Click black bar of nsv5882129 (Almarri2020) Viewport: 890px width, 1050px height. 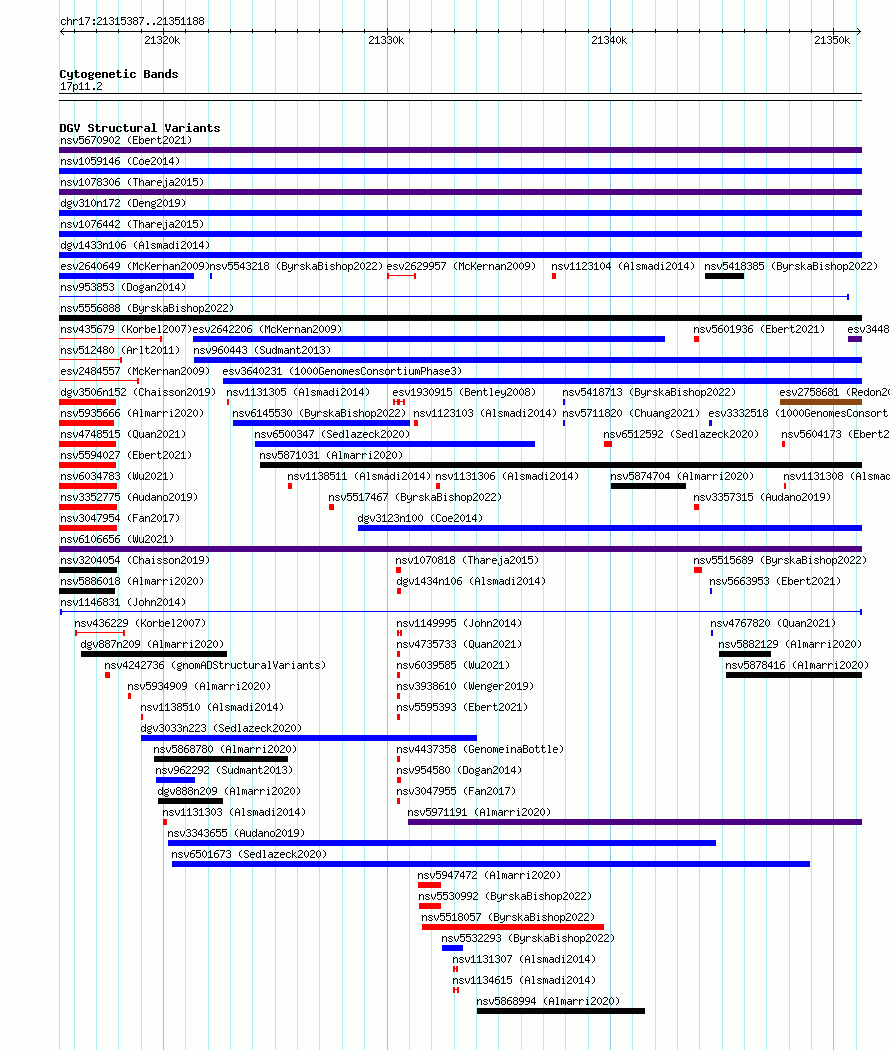click(x=745, y=654)
